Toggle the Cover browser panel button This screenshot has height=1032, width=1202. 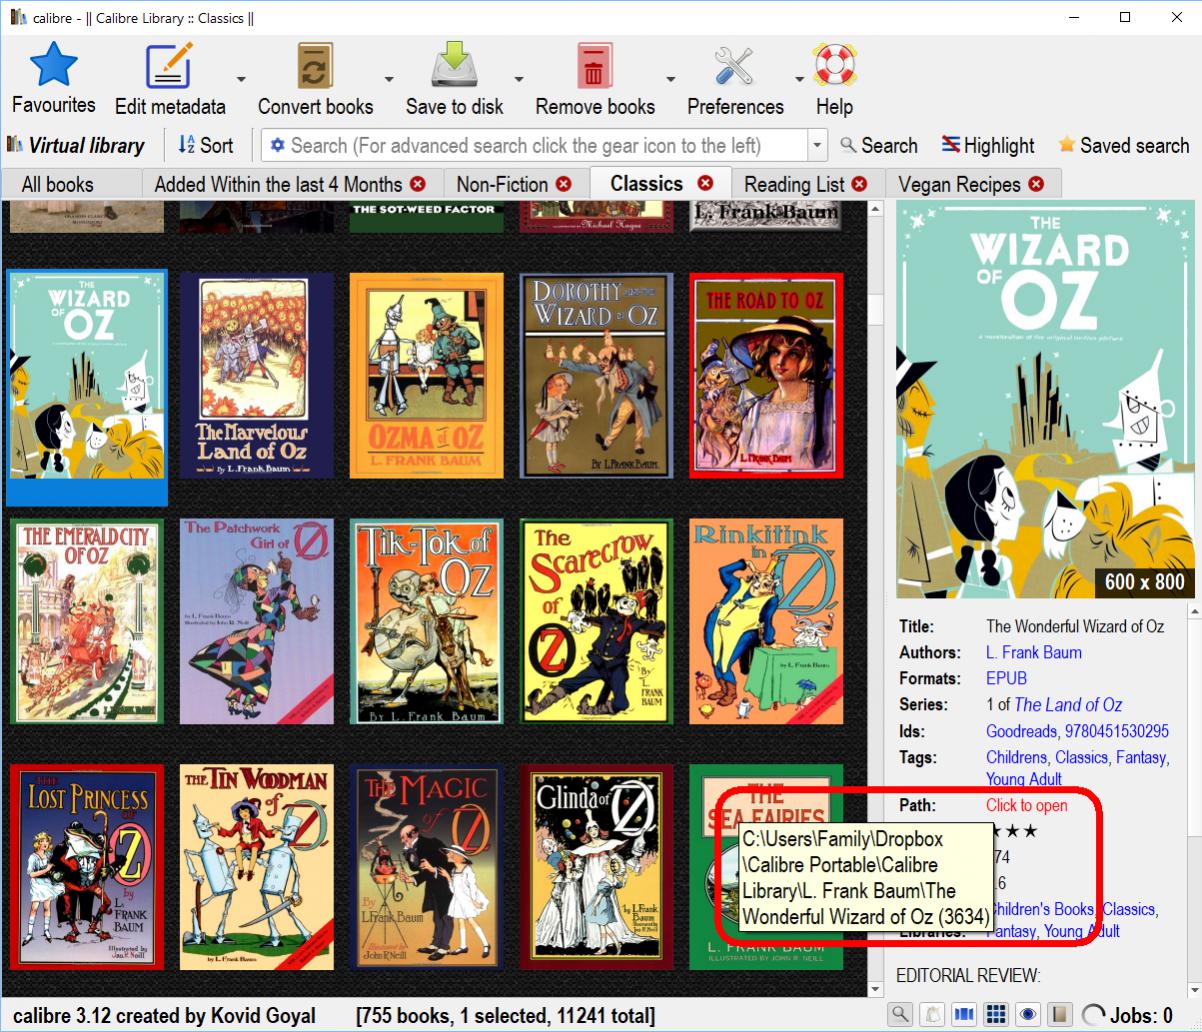(964, 1015)
